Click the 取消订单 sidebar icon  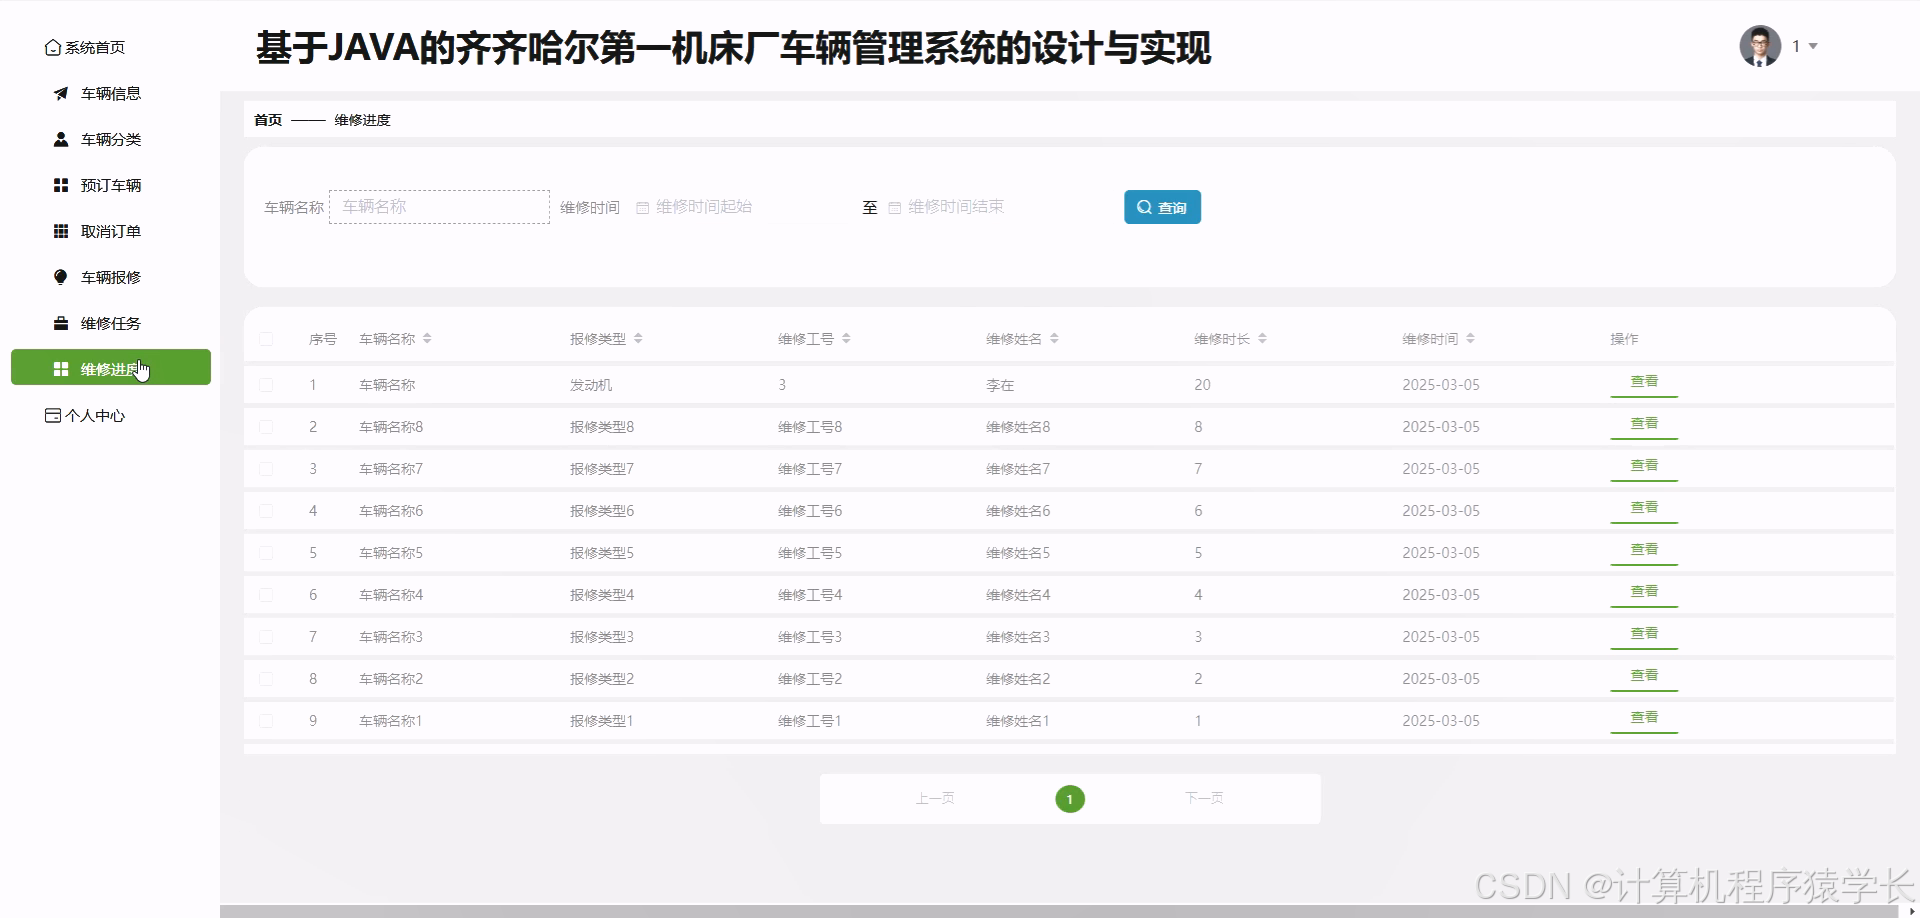click(x=61, y=231)
